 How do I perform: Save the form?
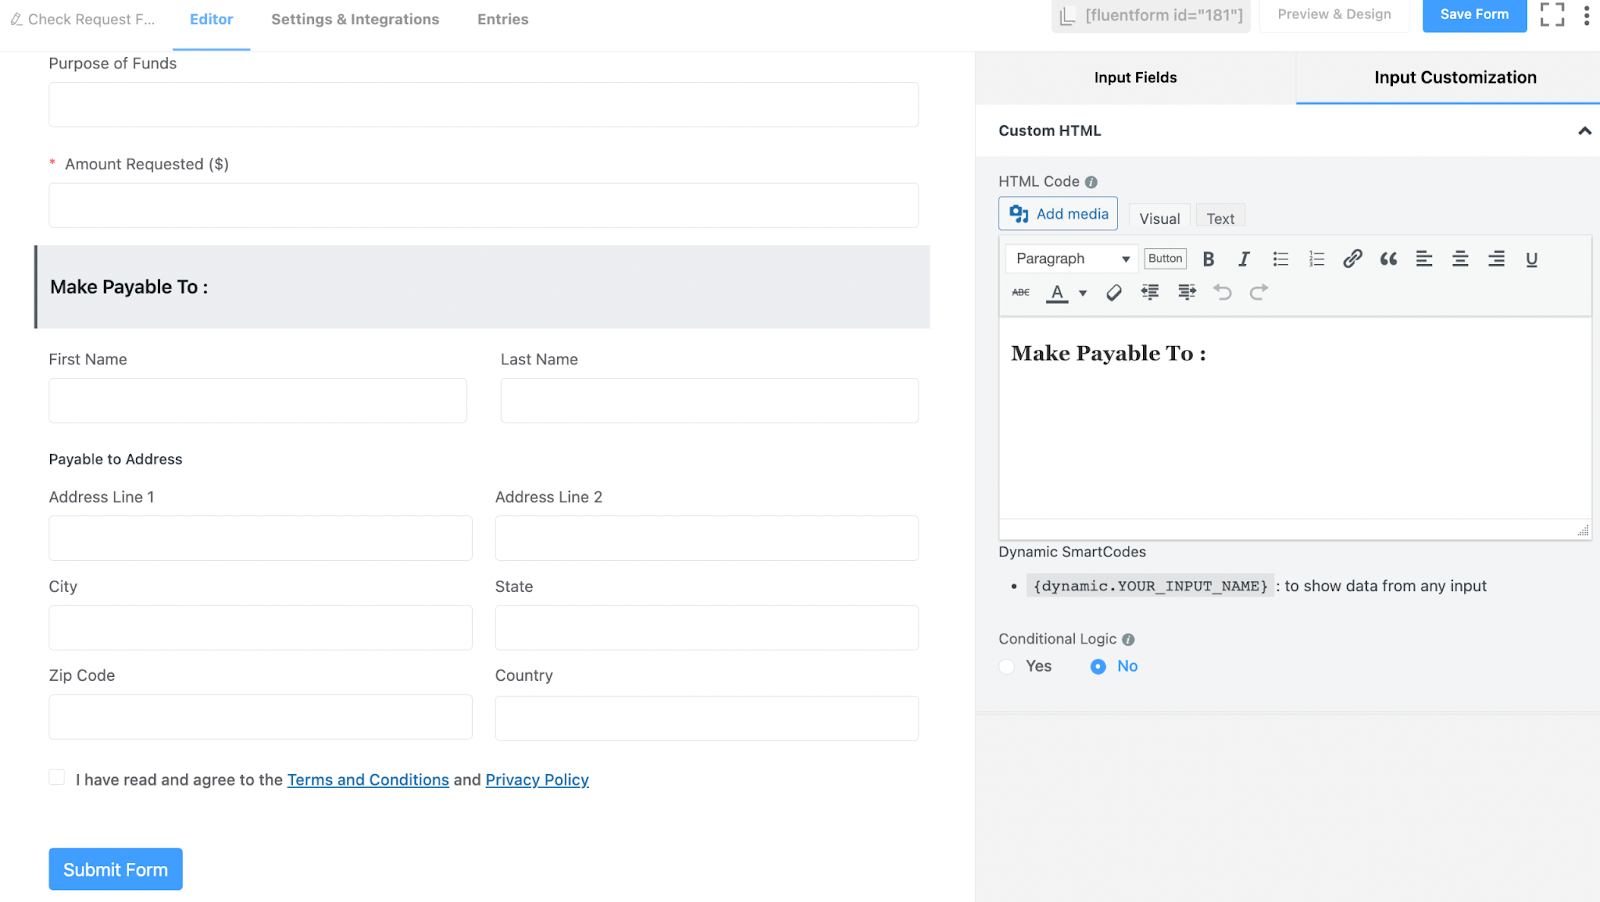pos(1474,14)
